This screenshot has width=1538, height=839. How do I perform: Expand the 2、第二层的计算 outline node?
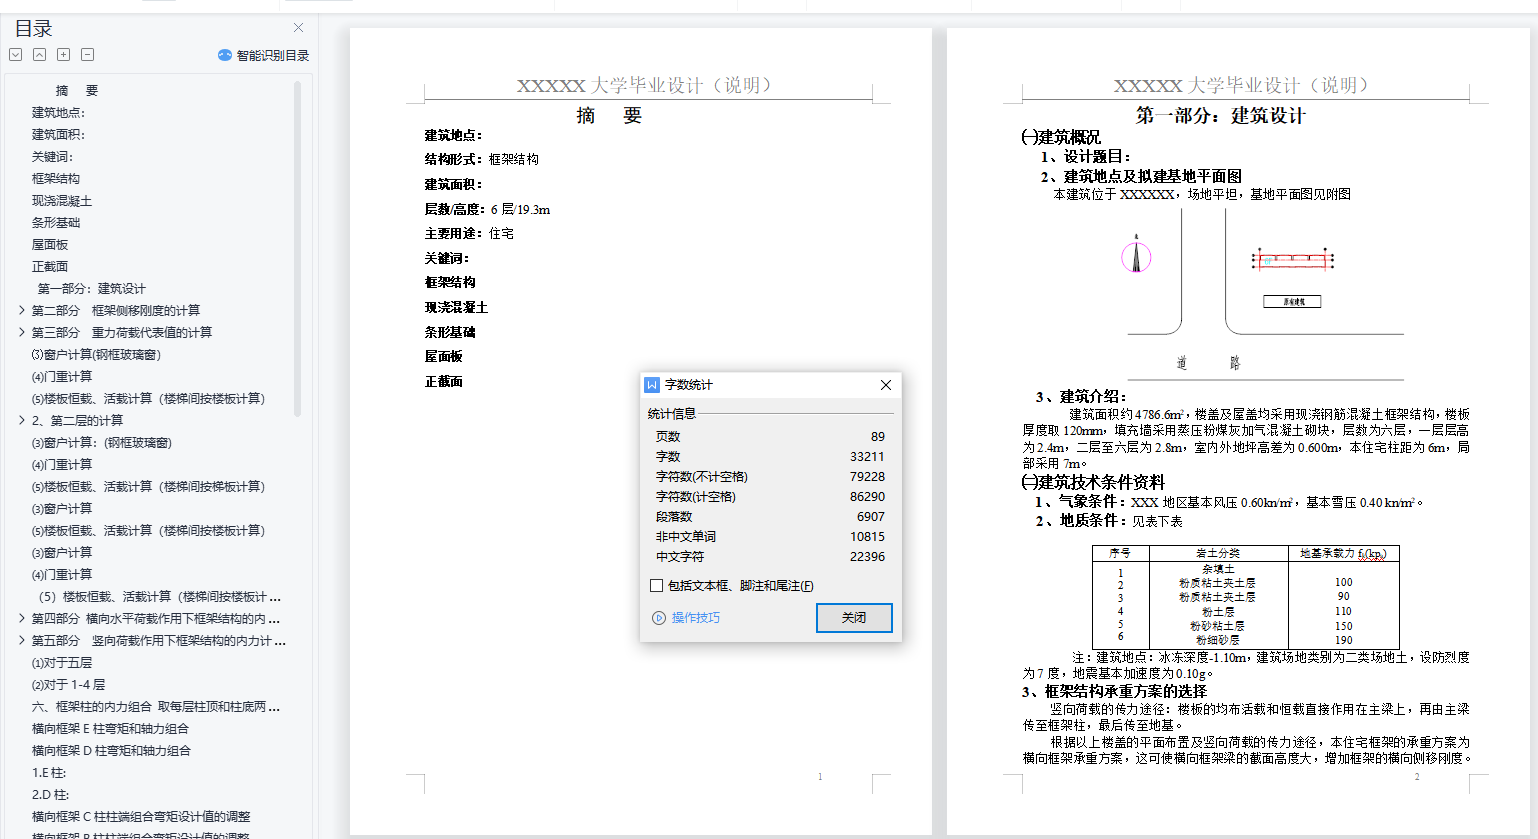(21, 420)
